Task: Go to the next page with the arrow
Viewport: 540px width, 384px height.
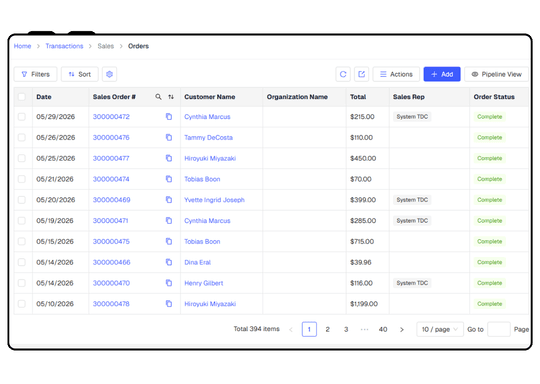Action: click(x=402, y=329)
